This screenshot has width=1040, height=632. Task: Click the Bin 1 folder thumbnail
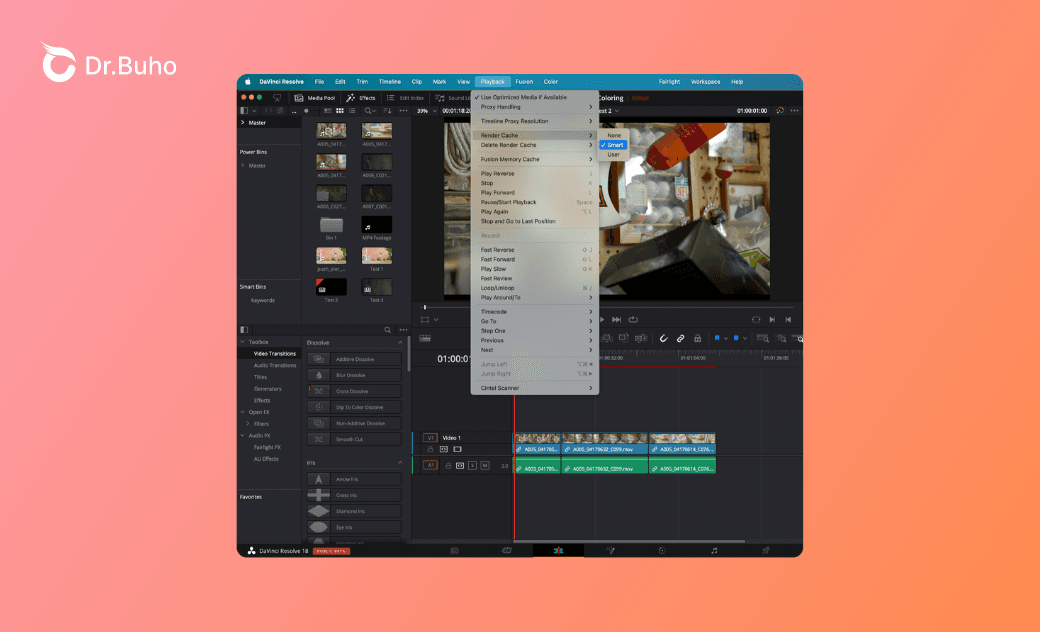coord(331,224)
